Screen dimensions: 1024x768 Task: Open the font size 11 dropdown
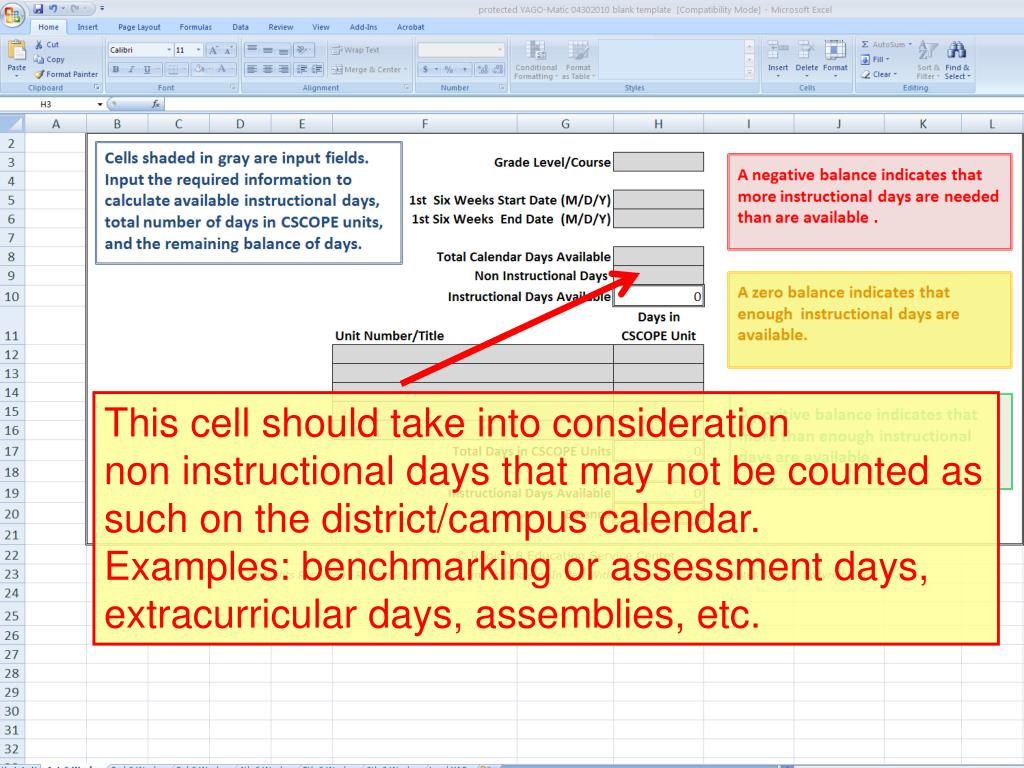pos(198,50)
